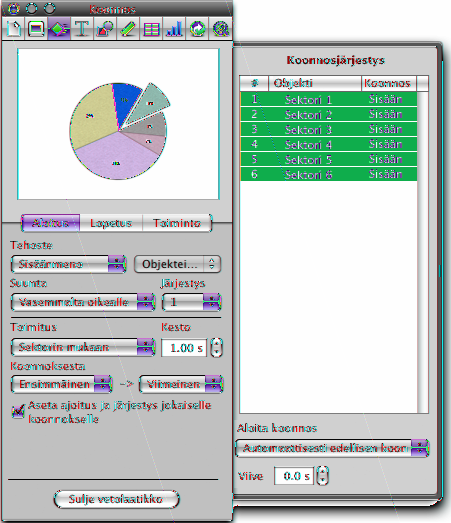Open Vasemmalta oikealle direction dropdown

tap(83, 302)
